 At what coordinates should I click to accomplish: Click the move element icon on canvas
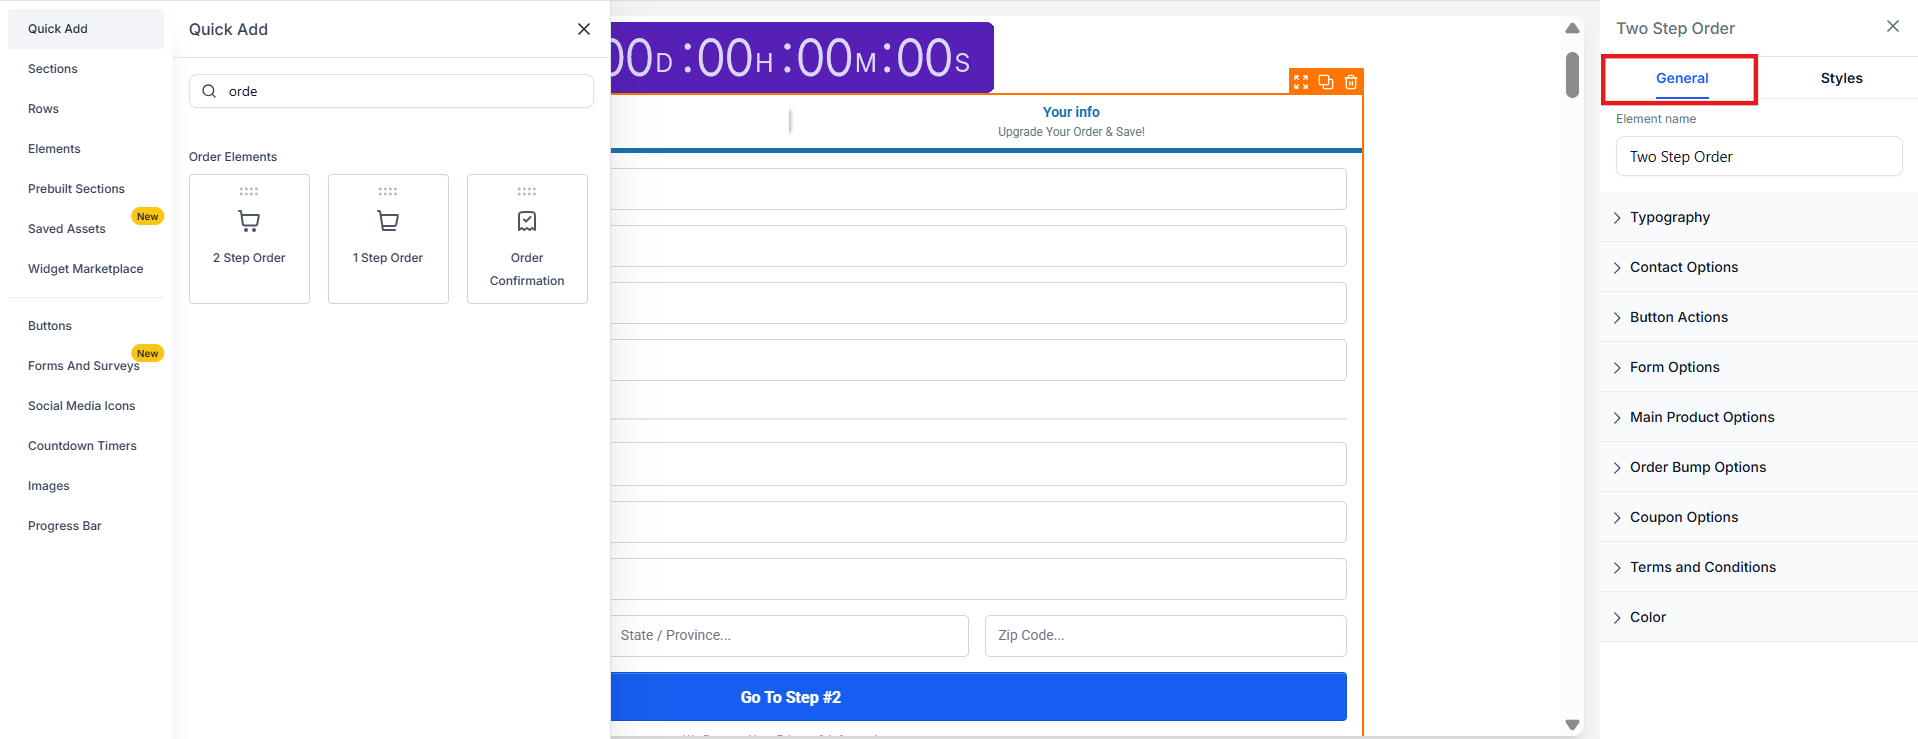coord(1301,82)
